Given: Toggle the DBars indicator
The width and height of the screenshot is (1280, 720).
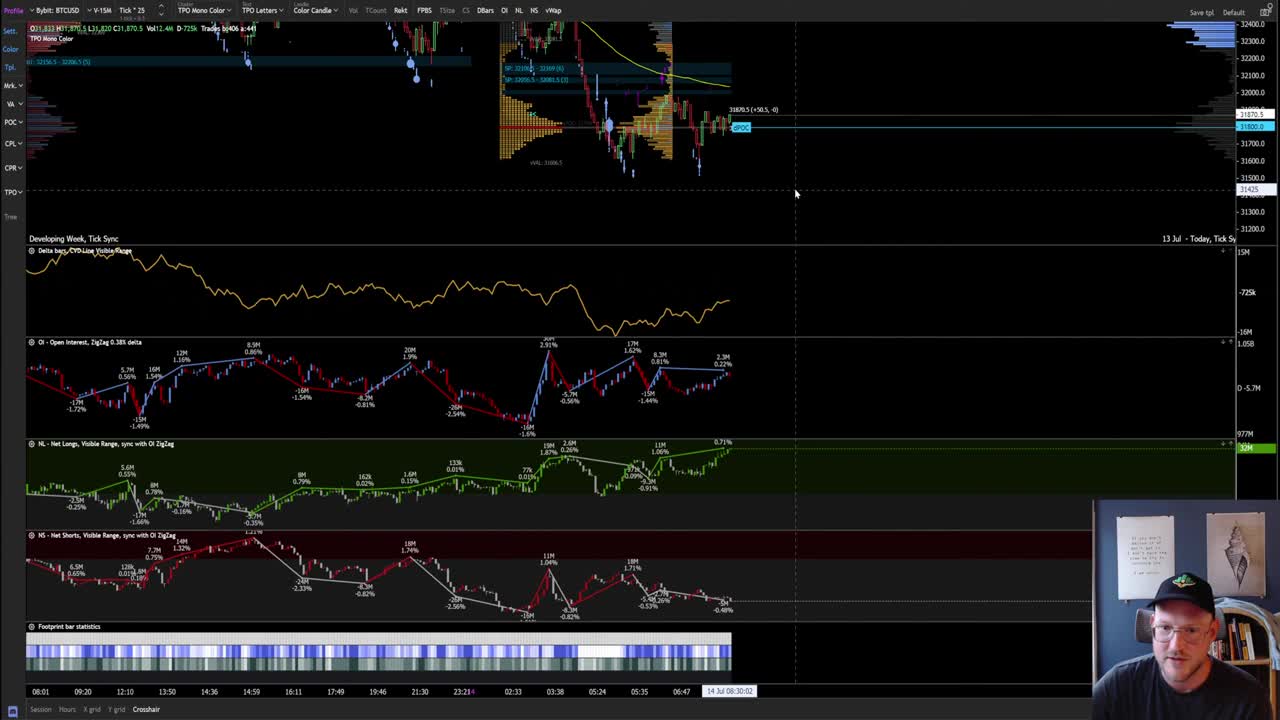Looking at the screenshot, I should point(485,10).
